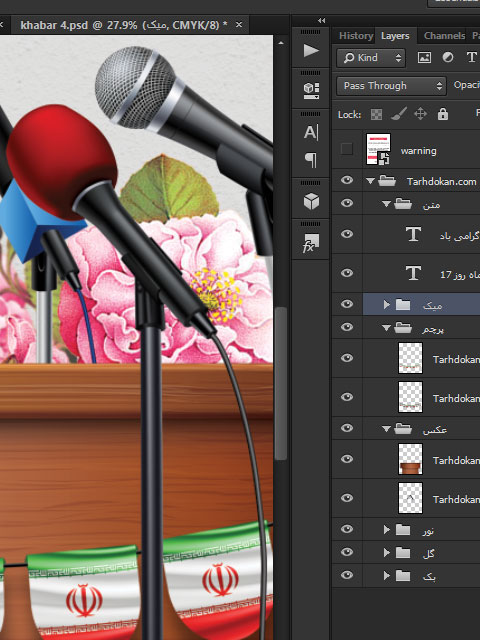Click the میک folder icon
This screenshot has width=480, height=640.
click(403, 304)
